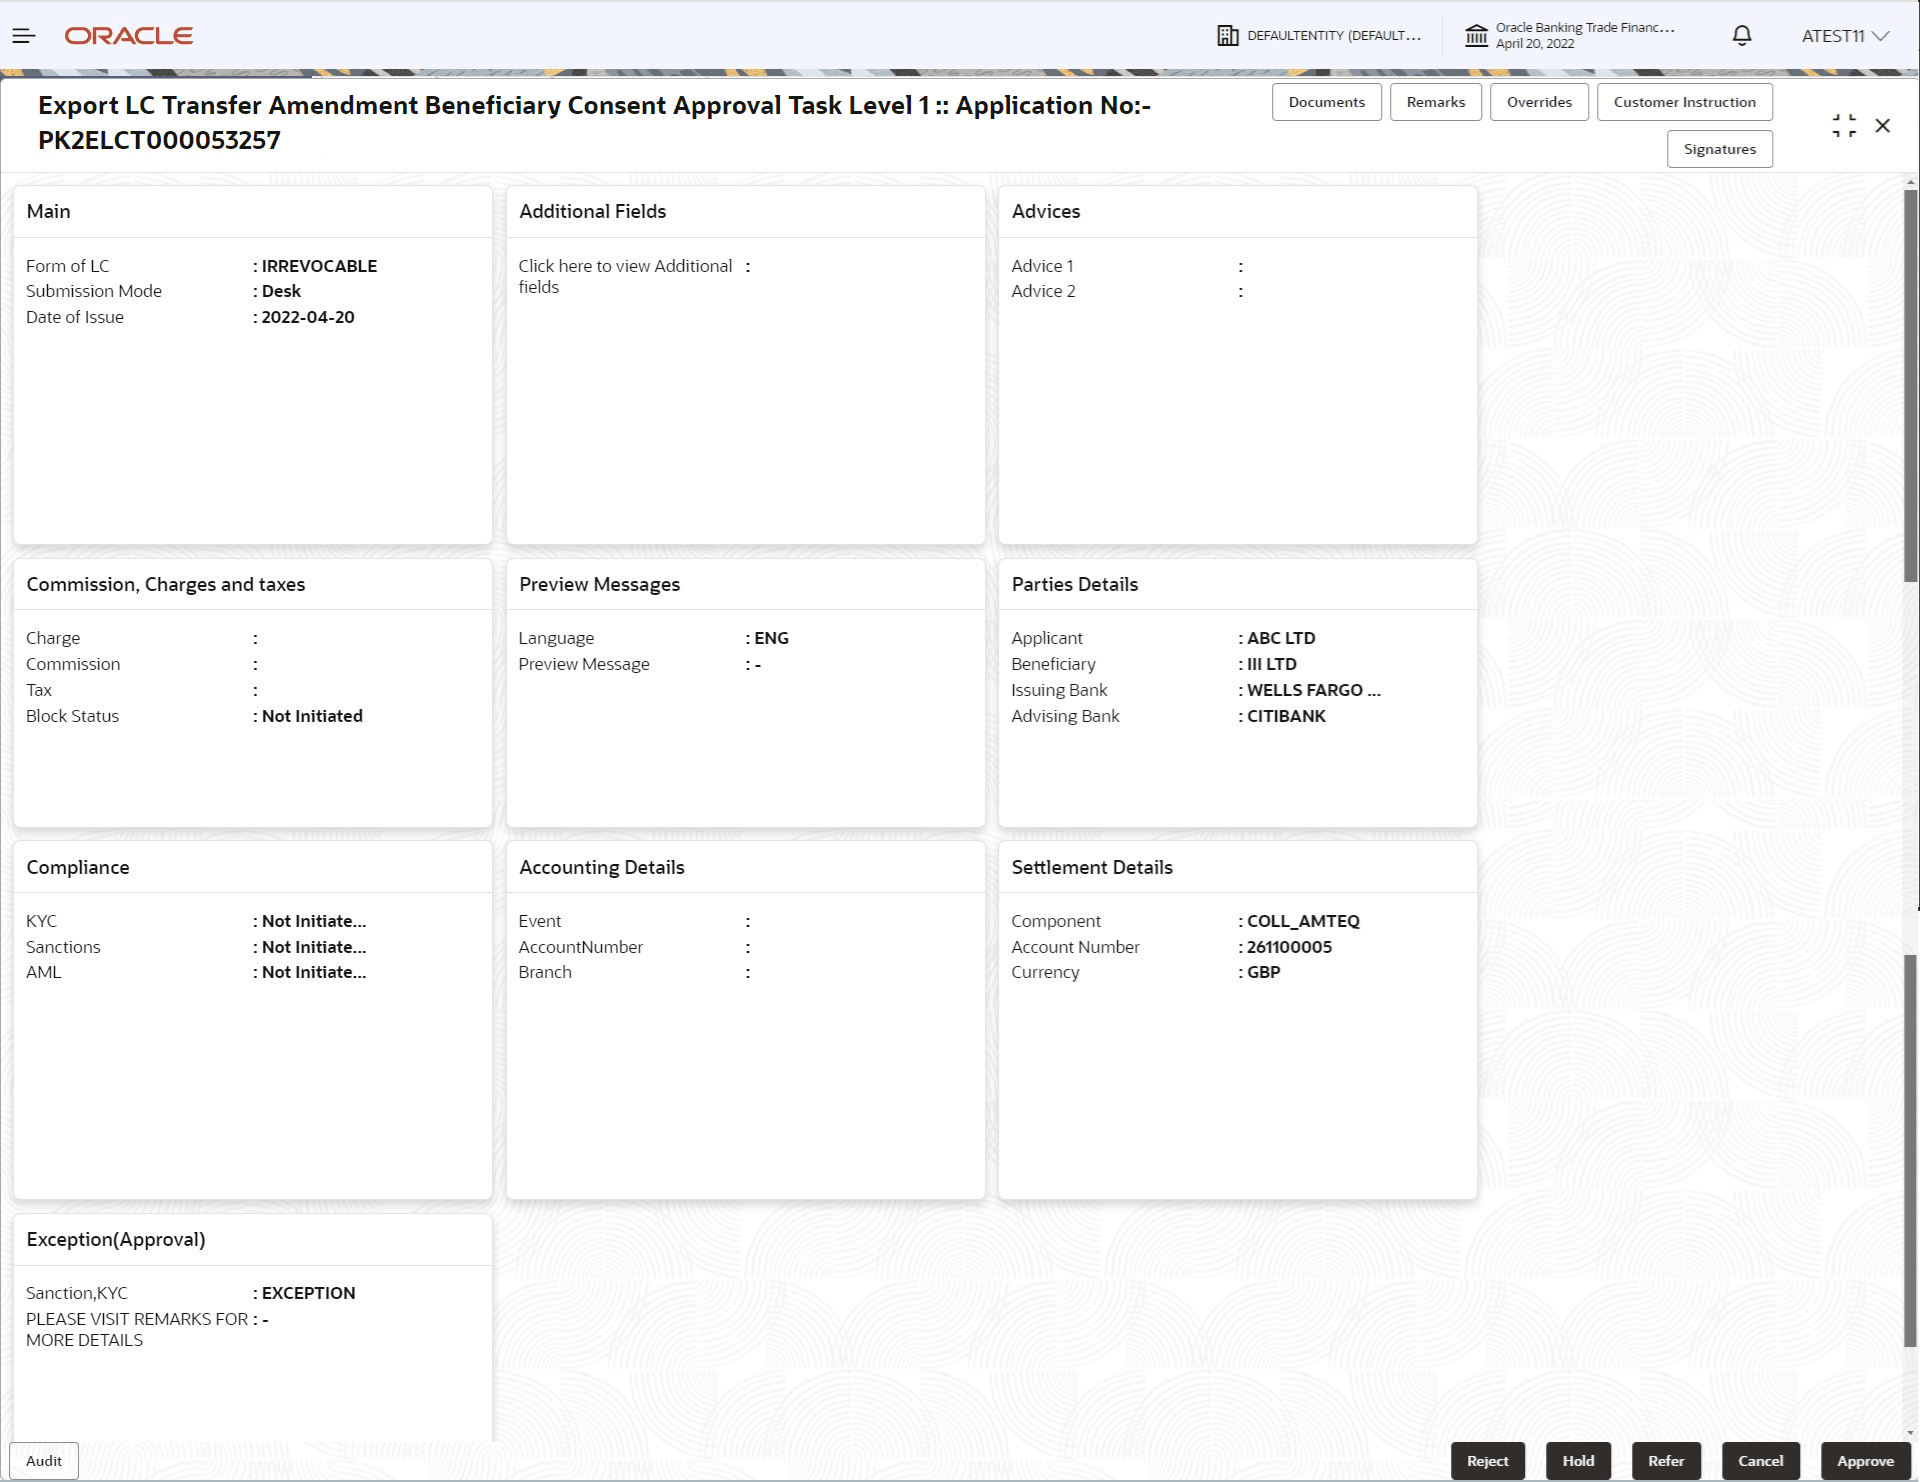Click the ORACLE logo

(129, 35)
